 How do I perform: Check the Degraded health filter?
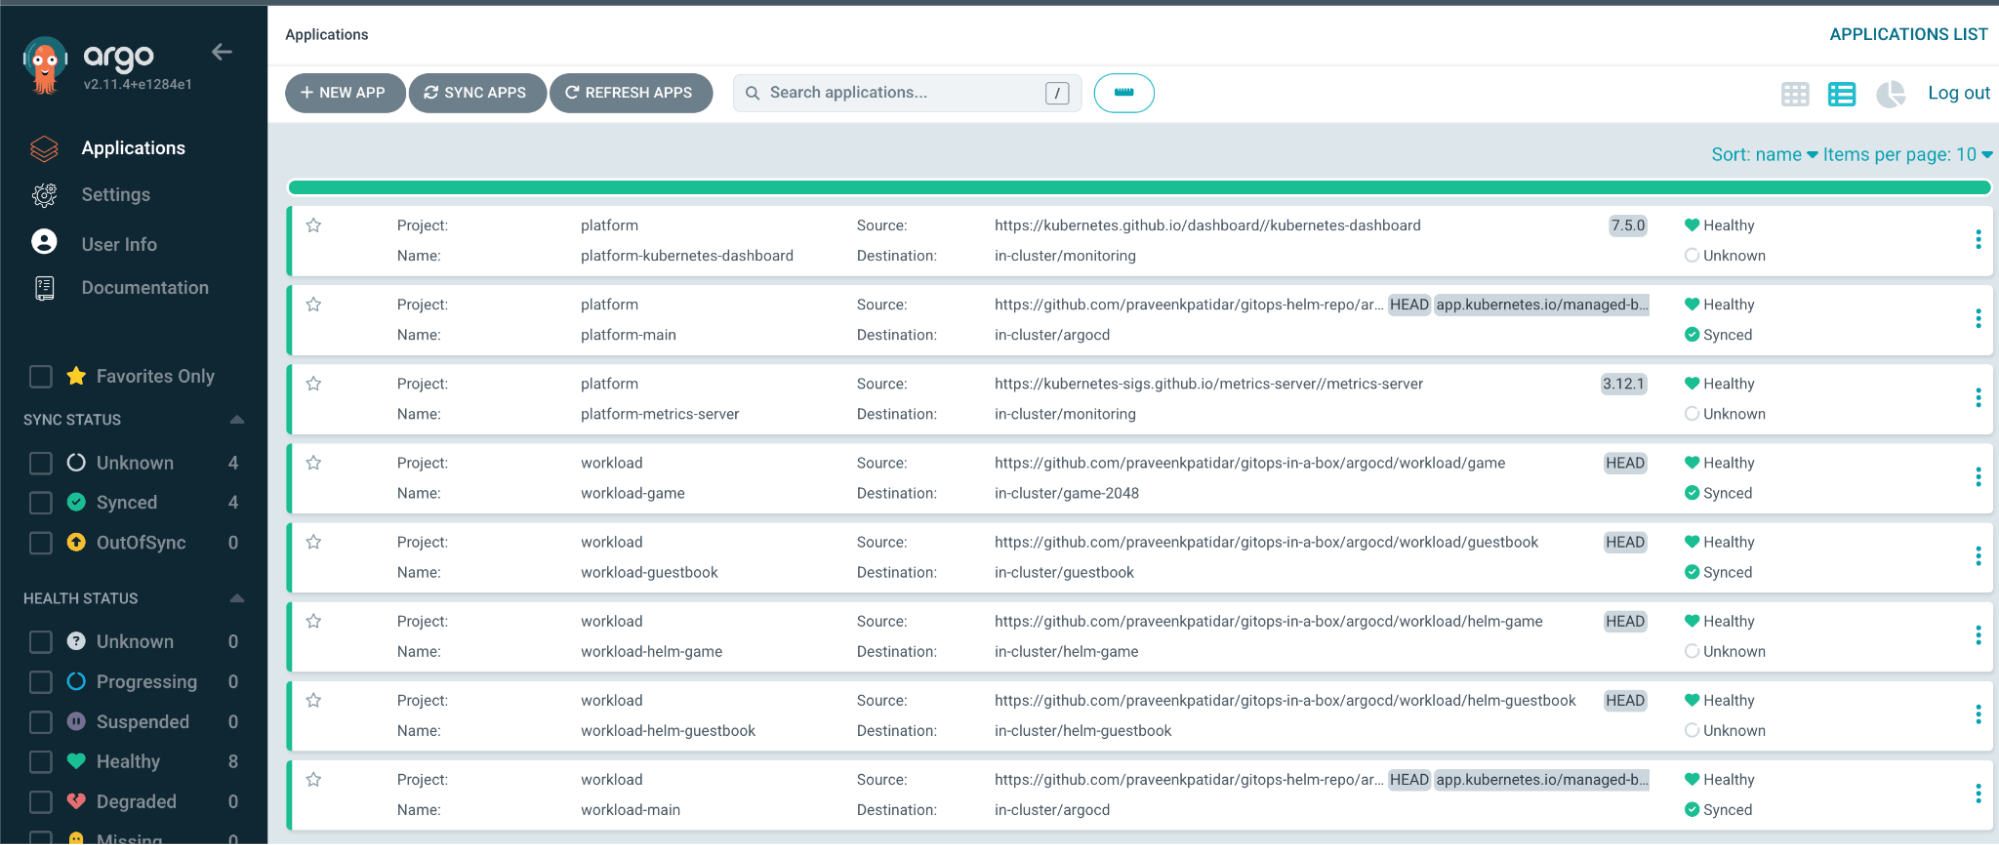(x=41, y=801)
